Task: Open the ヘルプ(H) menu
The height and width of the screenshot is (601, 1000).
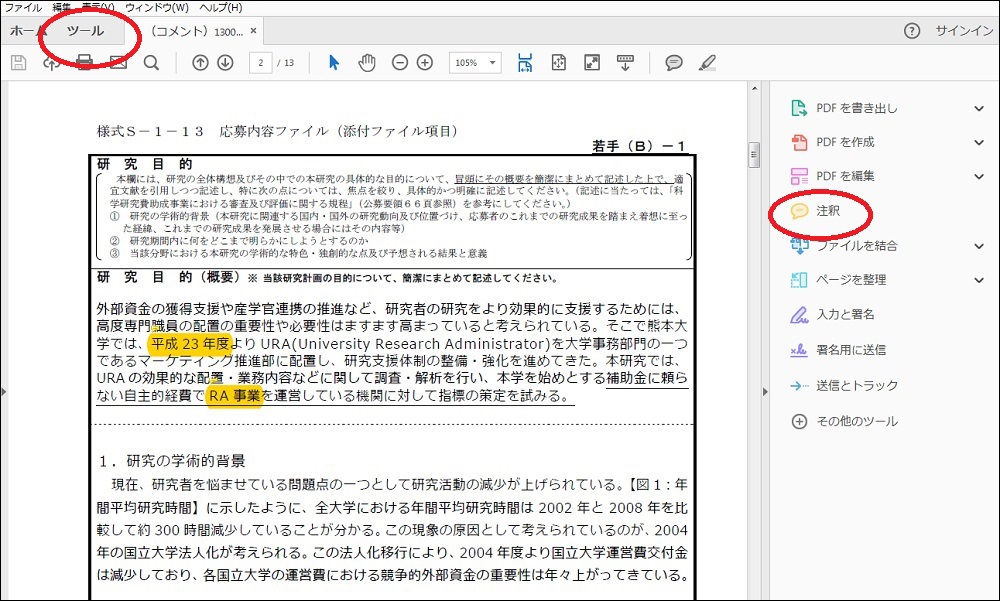Action: pyautogui.click(x=221, y=8)
